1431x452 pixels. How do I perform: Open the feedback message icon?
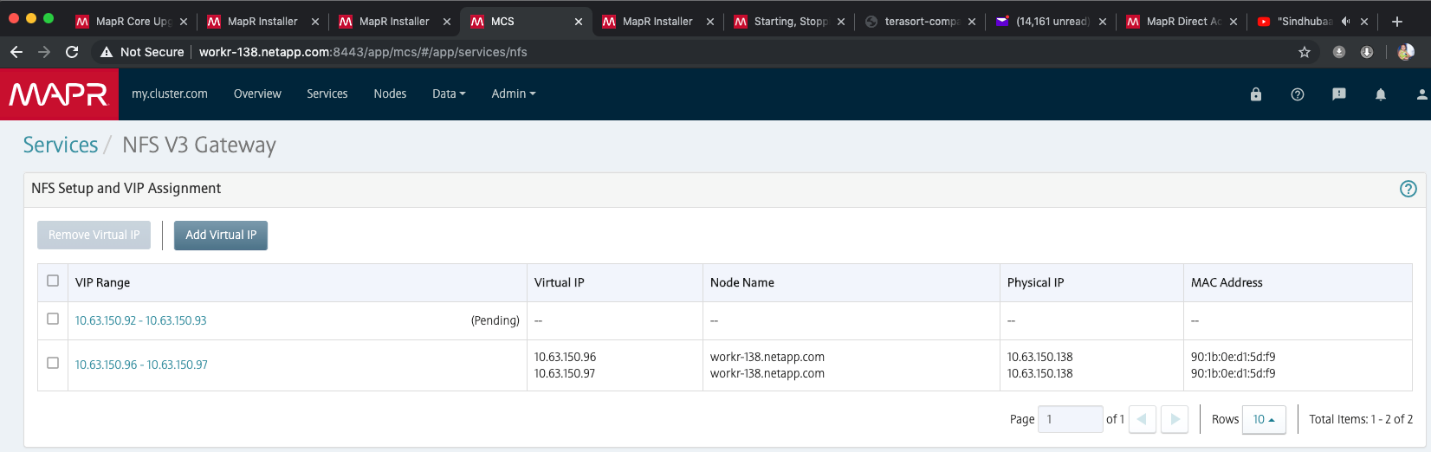(1339, 94)
